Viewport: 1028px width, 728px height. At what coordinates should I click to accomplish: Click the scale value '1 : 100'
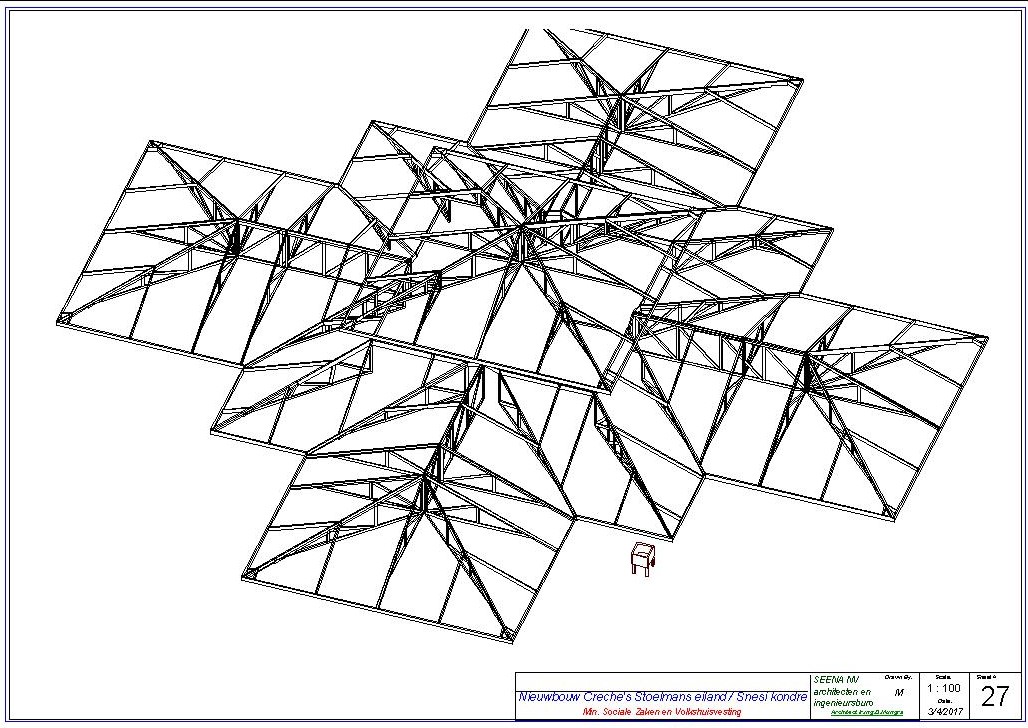tap(944, 689)
